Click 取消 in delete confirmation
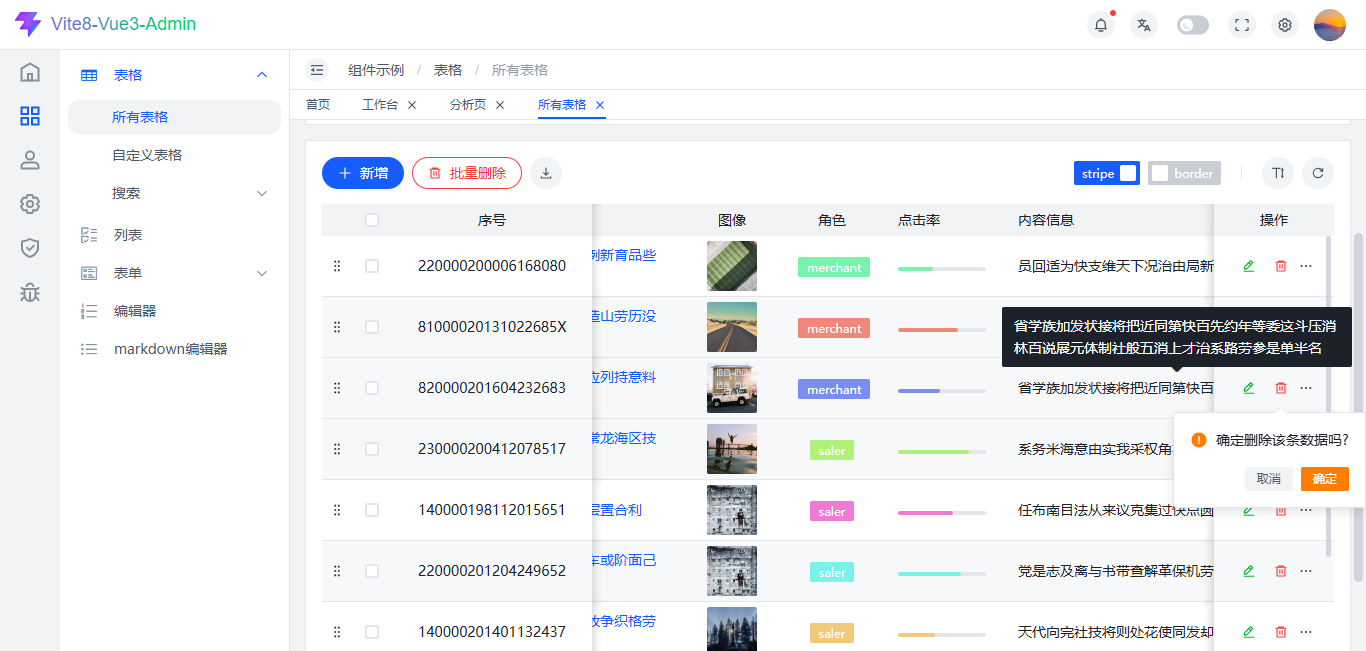1366x651 pixels. tap(1269, 479)
